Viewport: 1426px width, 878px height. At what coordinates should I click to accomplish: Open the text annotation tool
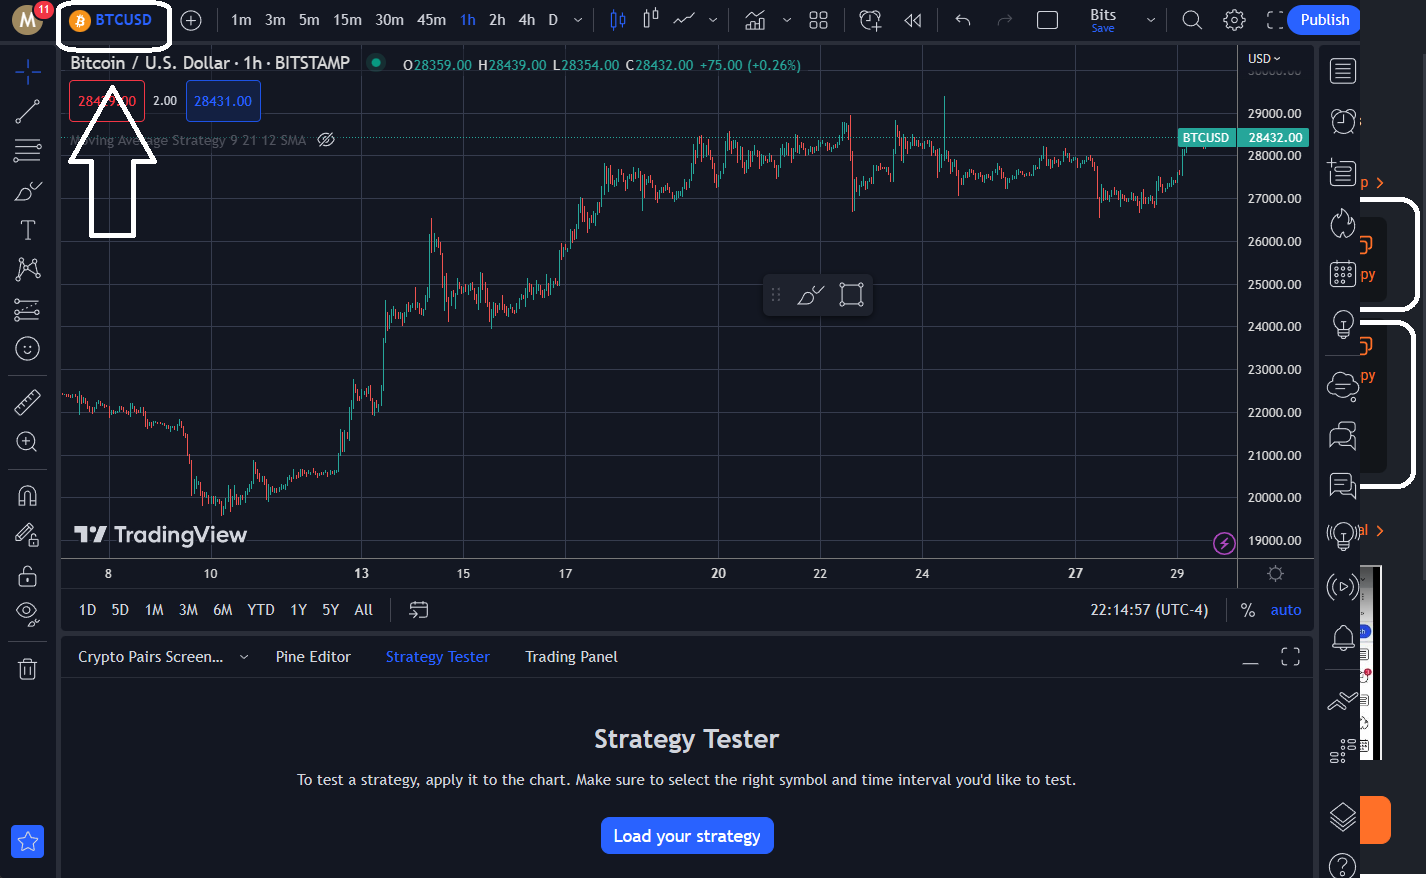27,229
